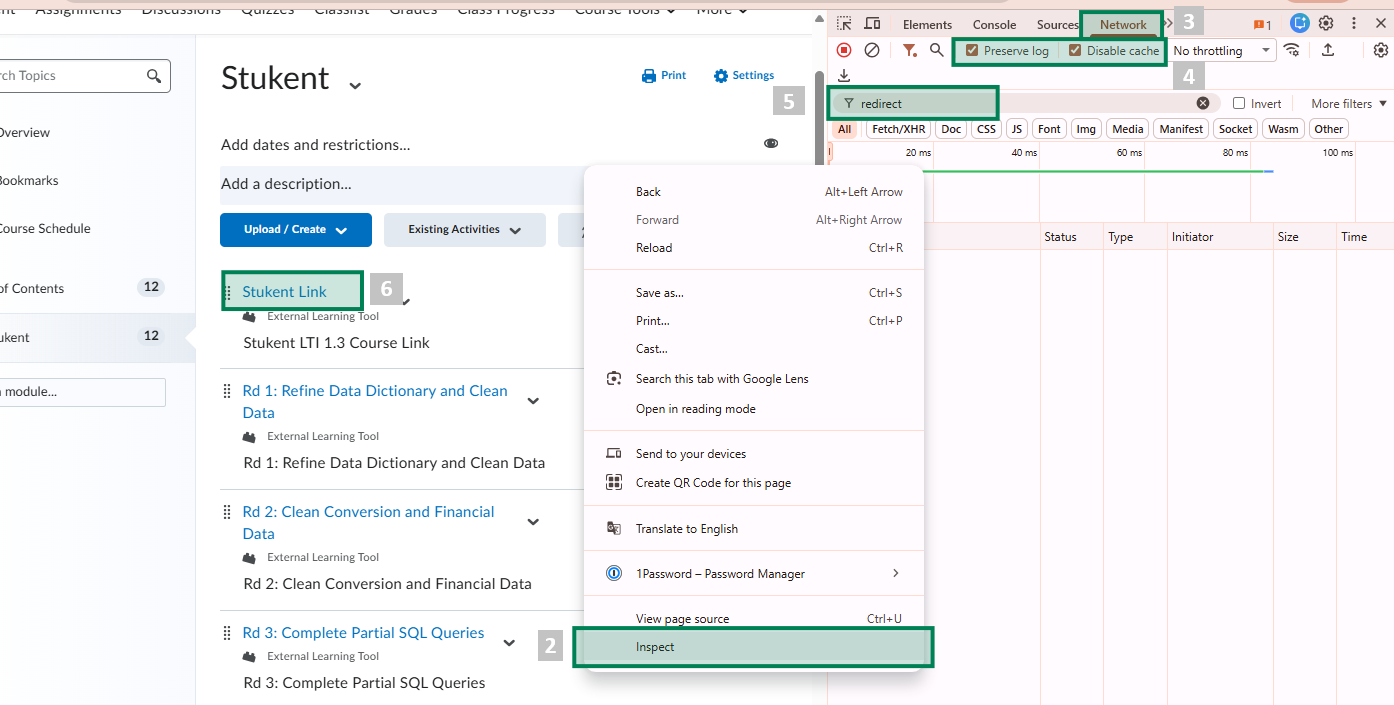Viewport: 1394px width, 705px height.
Task: Click the inspect element picker icon
Action: [845, 24]
